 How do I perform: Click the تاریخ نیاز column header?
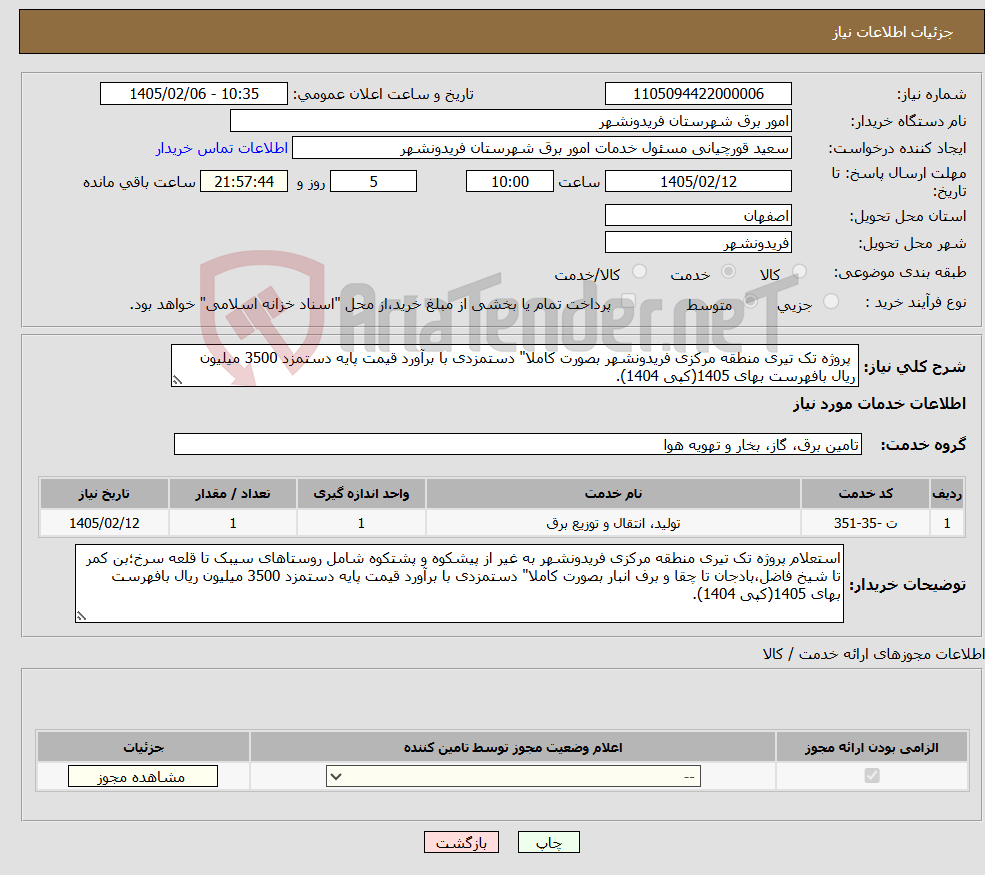[x=104, y=494]
